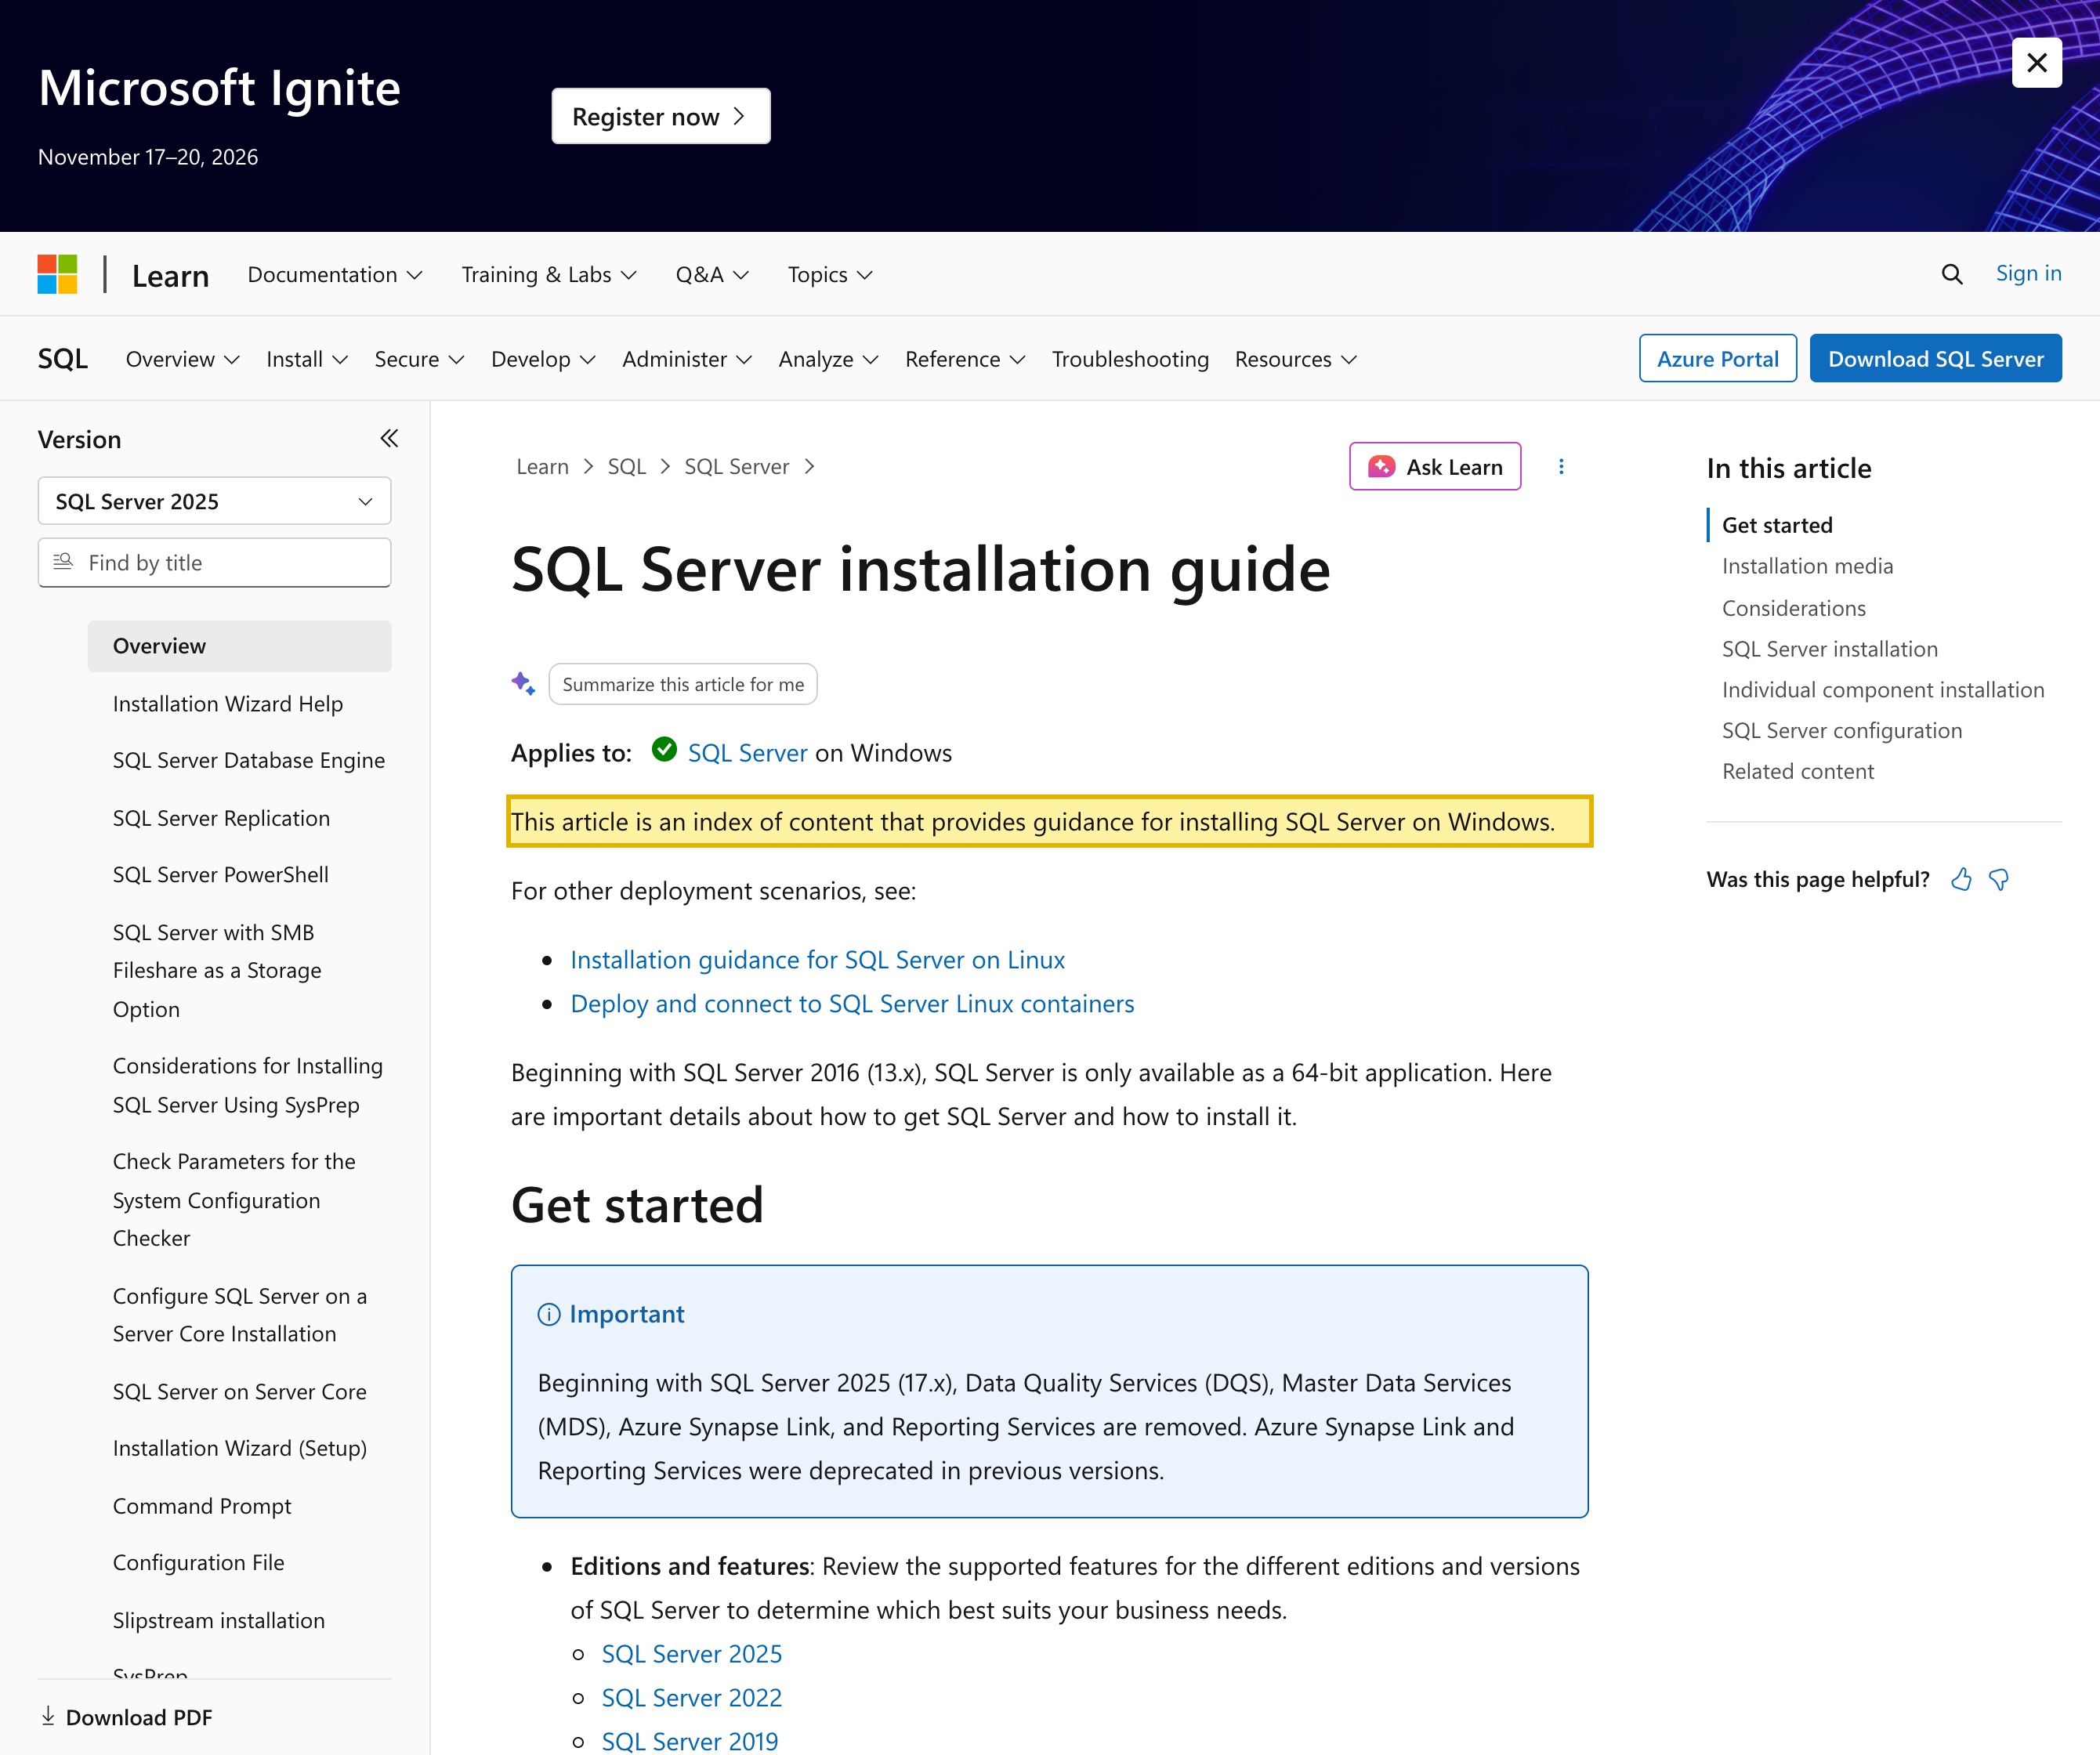Click Summarize this article for me
This screenshot has height=1755, width=2100.
(x=683, y=684)
